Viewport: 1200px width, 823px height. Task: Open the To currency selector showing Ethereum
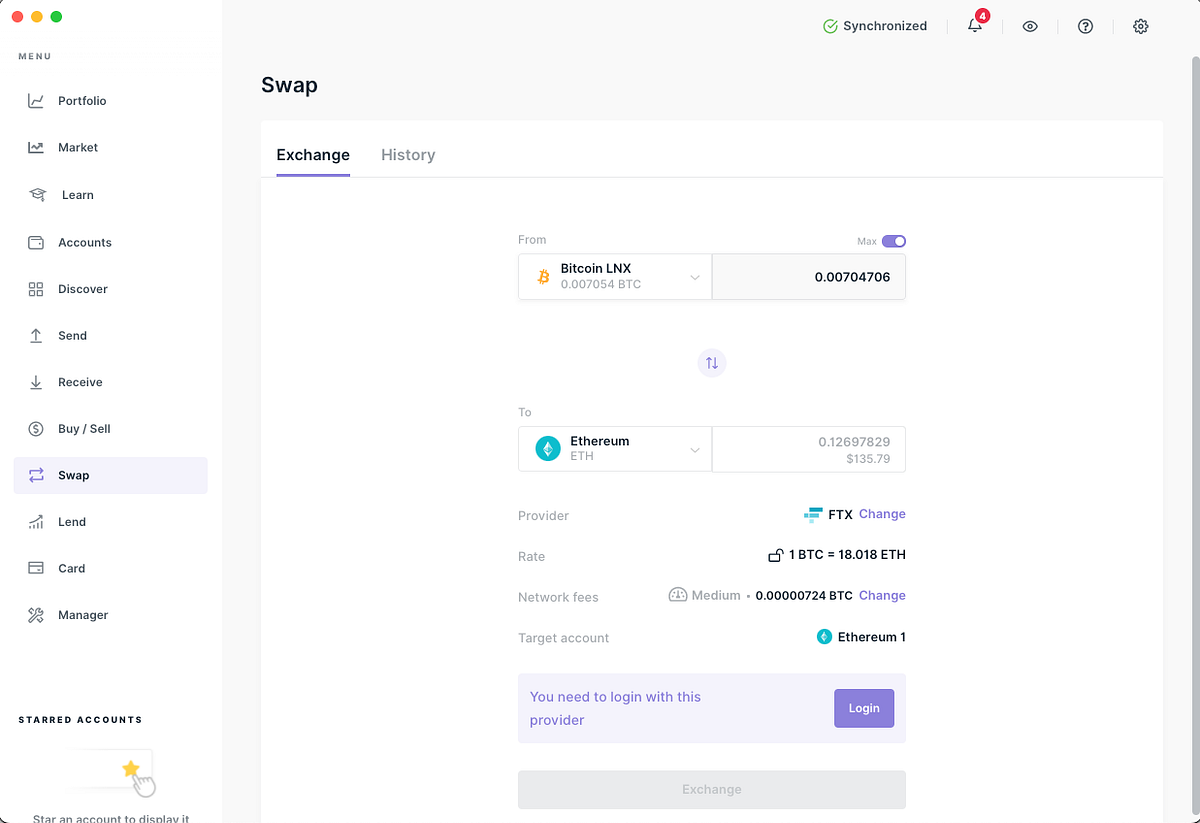[x=614, y=448]
